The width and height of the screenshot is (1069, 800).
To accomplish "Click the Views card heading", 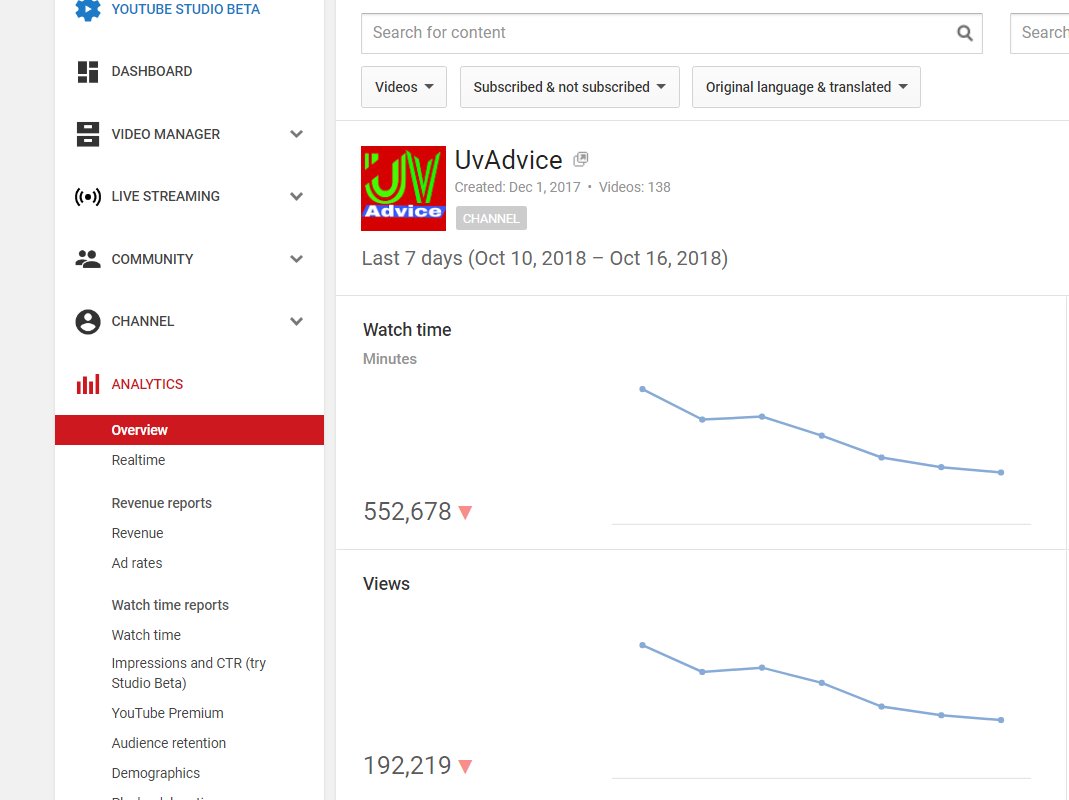I will click(x=386, y=584).
